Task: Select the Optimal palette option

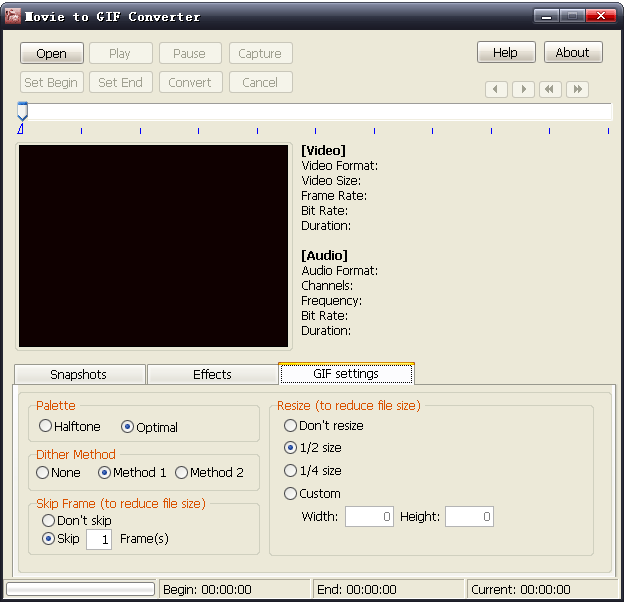Action: (x=149, y=427)
